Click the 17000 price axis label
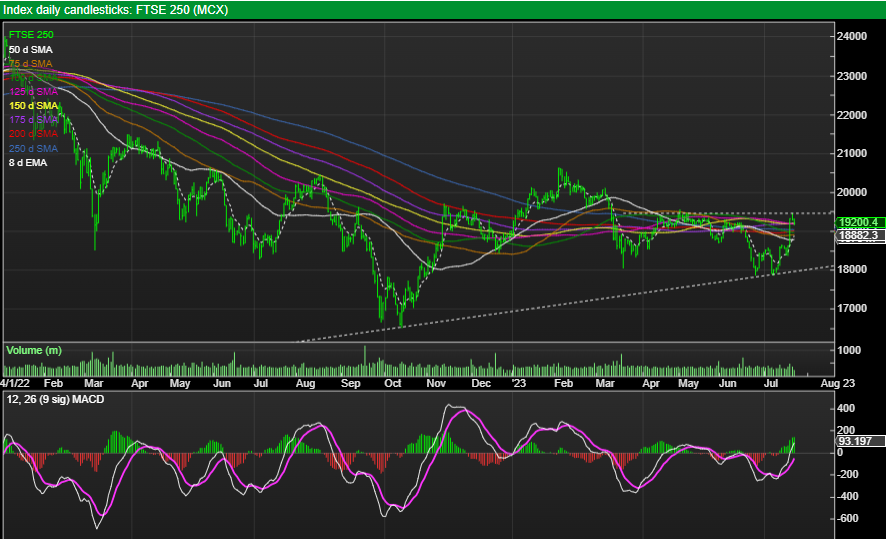Screen dimensions: 886x539 852,308
